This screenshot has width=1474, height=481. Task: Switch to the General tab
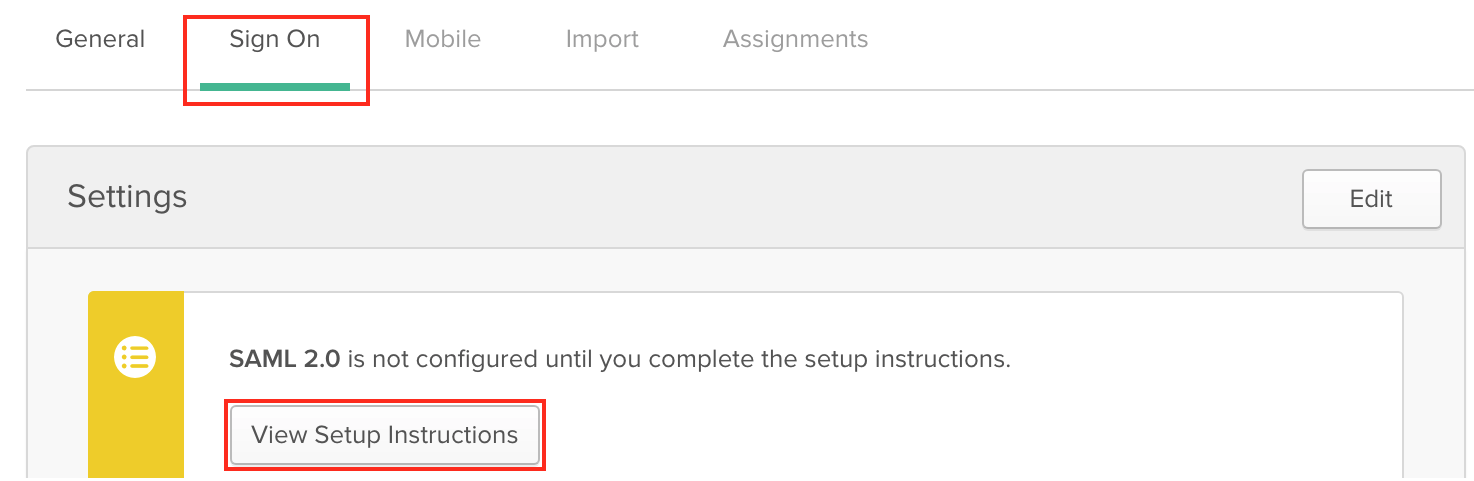point(100,39)
